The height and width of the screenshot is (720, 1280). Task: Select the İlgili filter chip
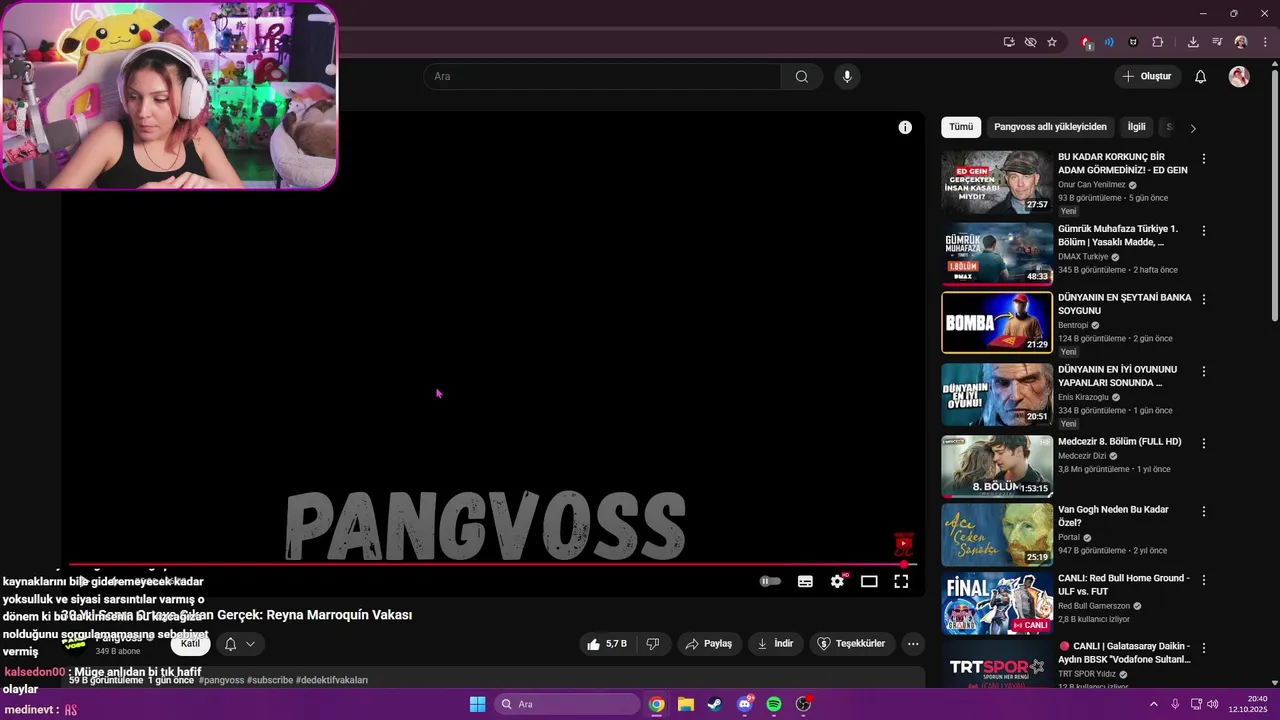pos(1136,127)
